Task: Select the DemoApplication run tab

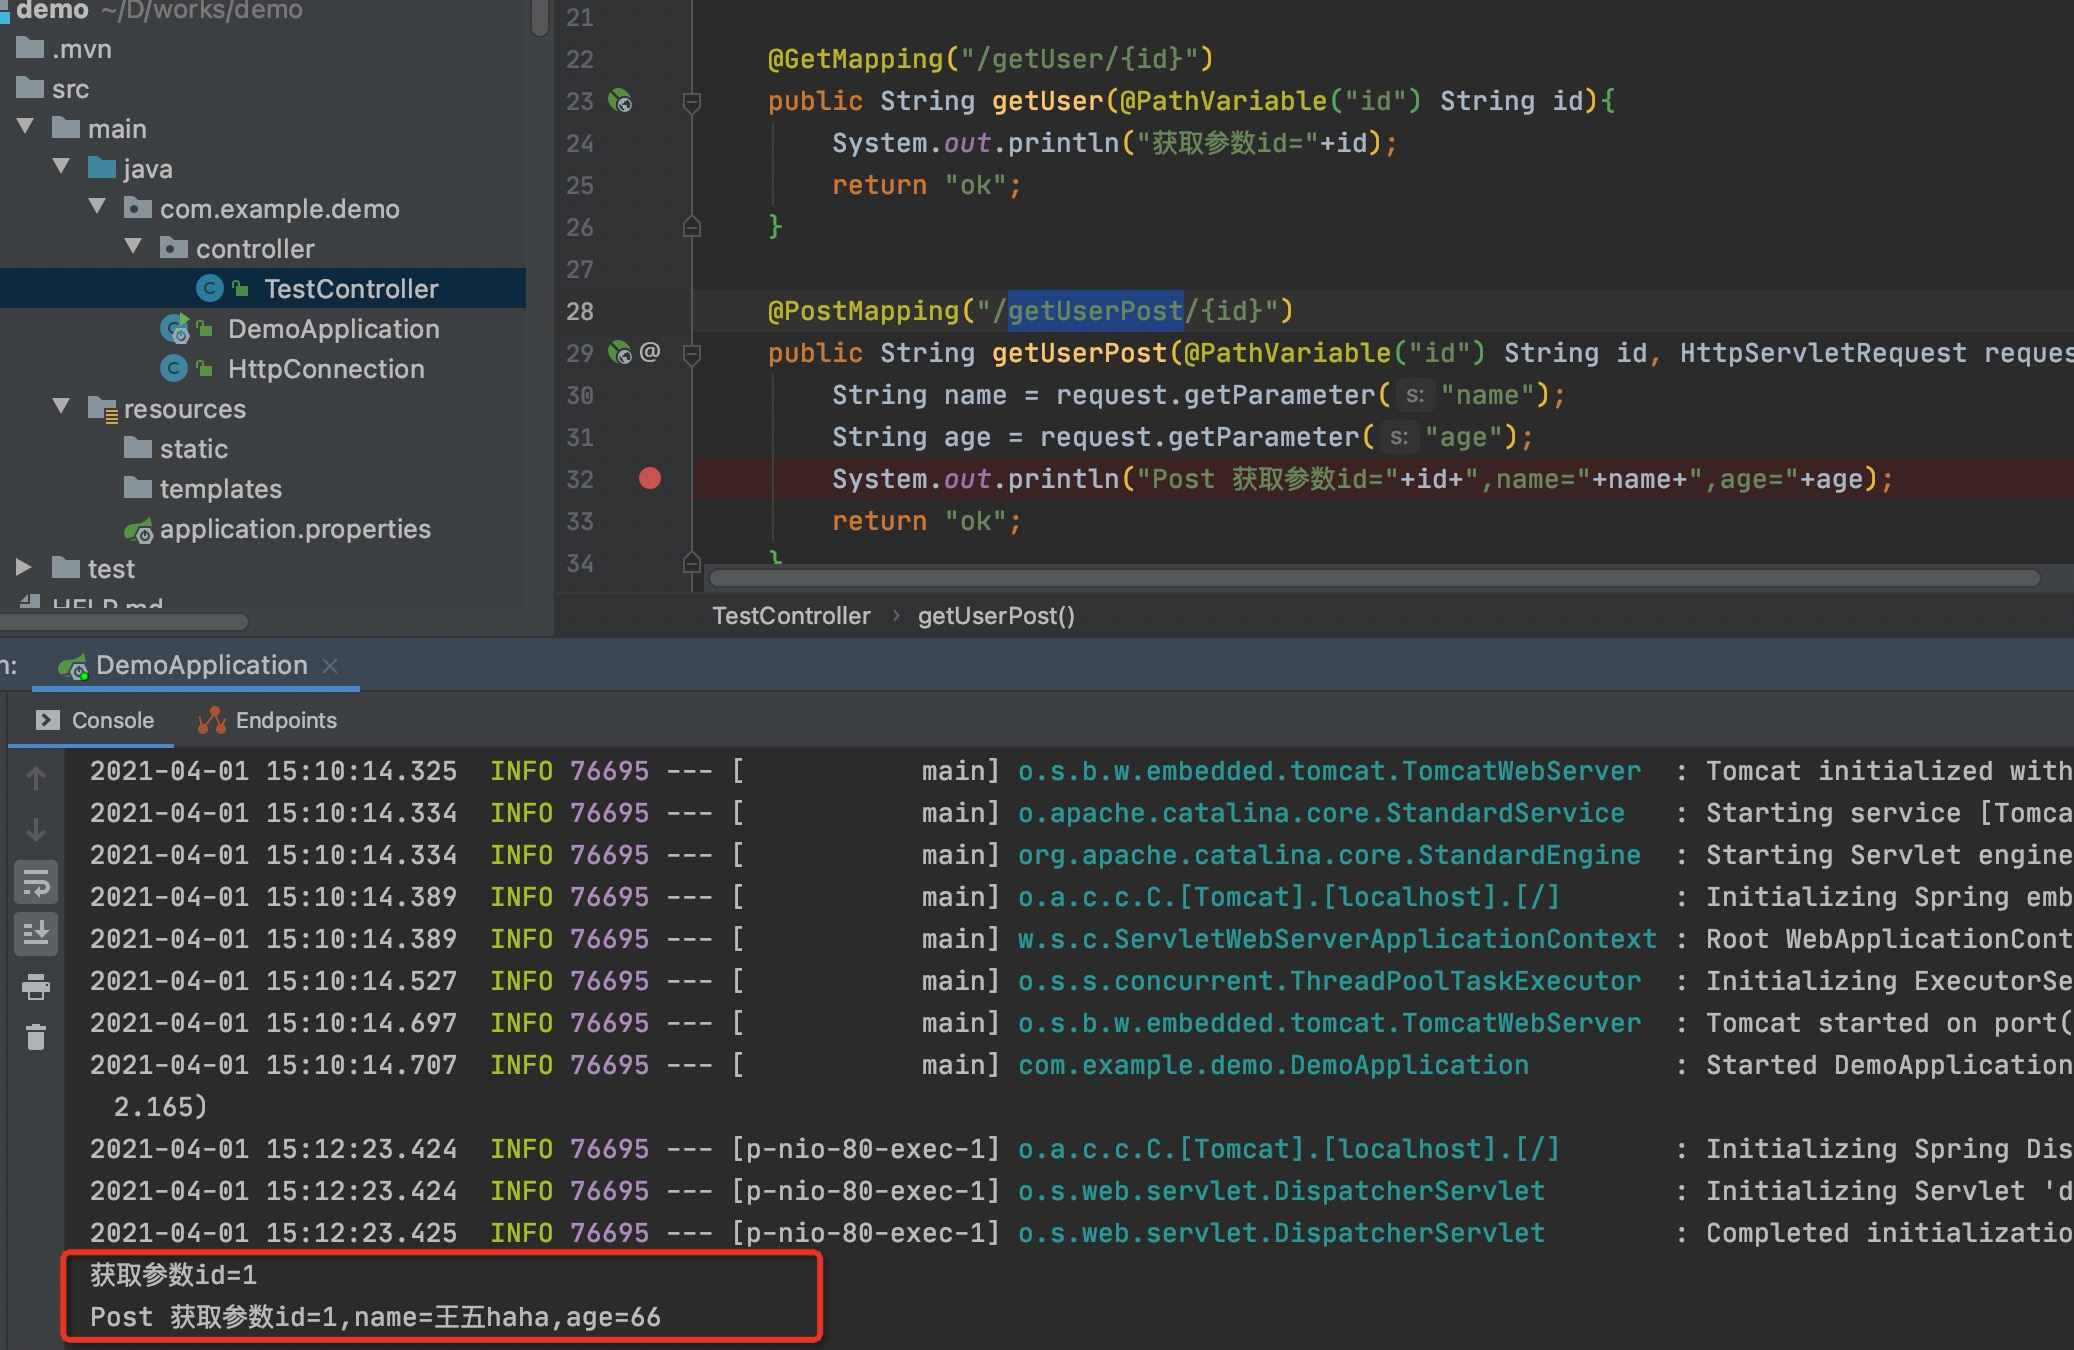Action: point(201,666)
